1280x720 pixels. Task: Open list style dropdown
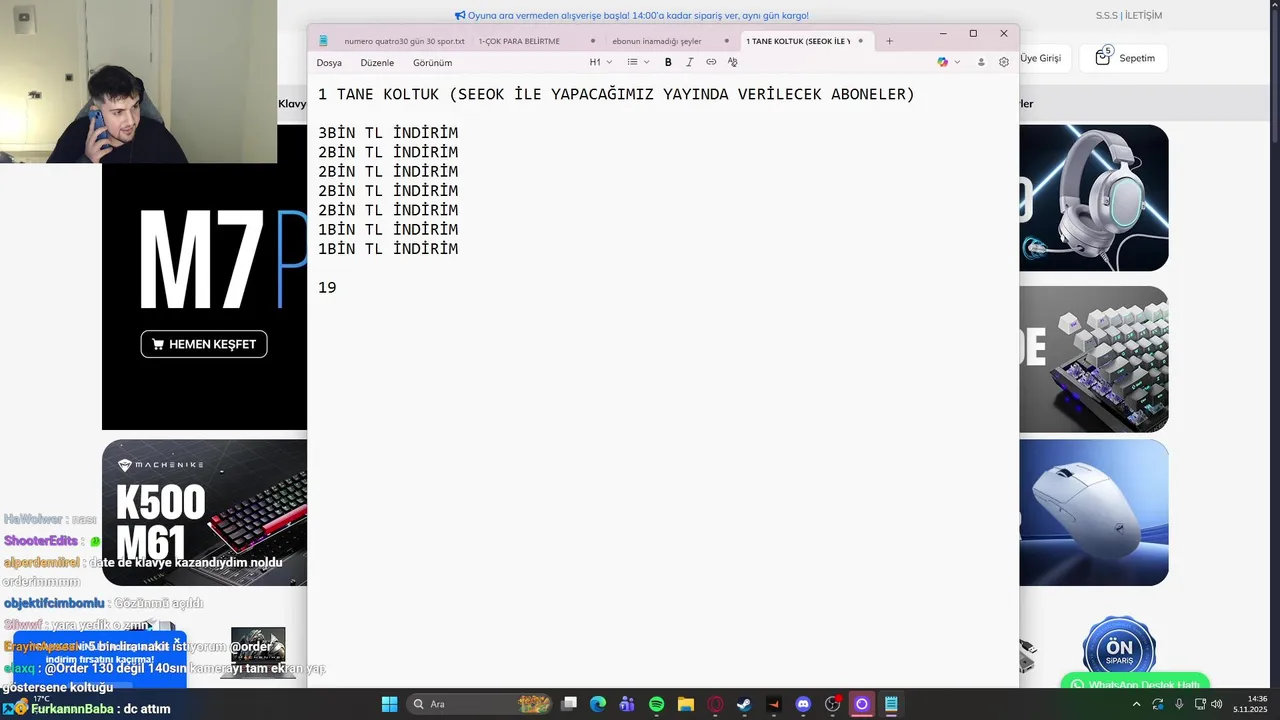[638, 62]
